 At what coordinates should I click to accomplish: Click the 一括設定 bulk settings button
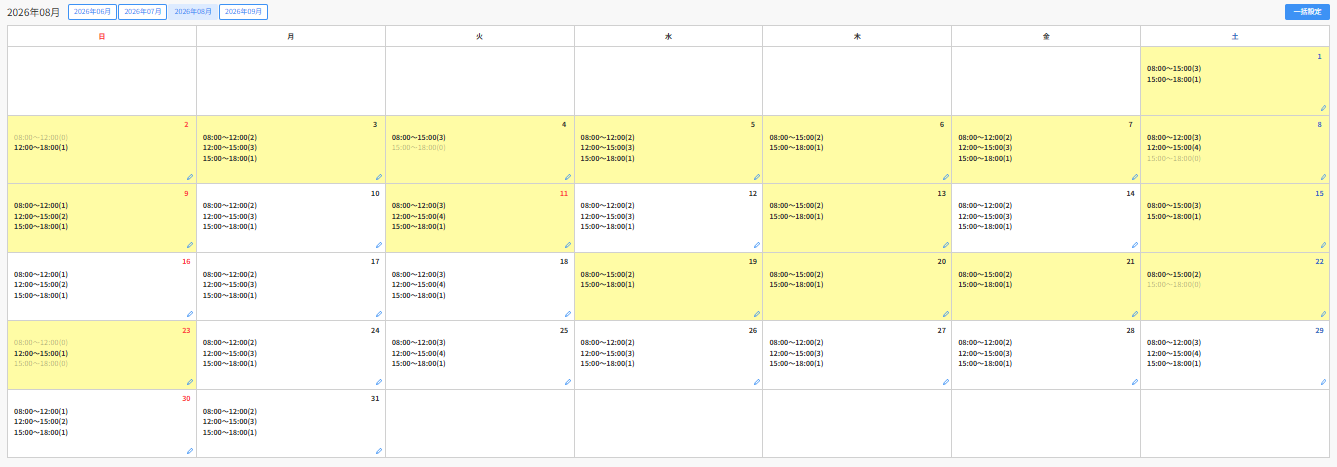coord(1307,12)
